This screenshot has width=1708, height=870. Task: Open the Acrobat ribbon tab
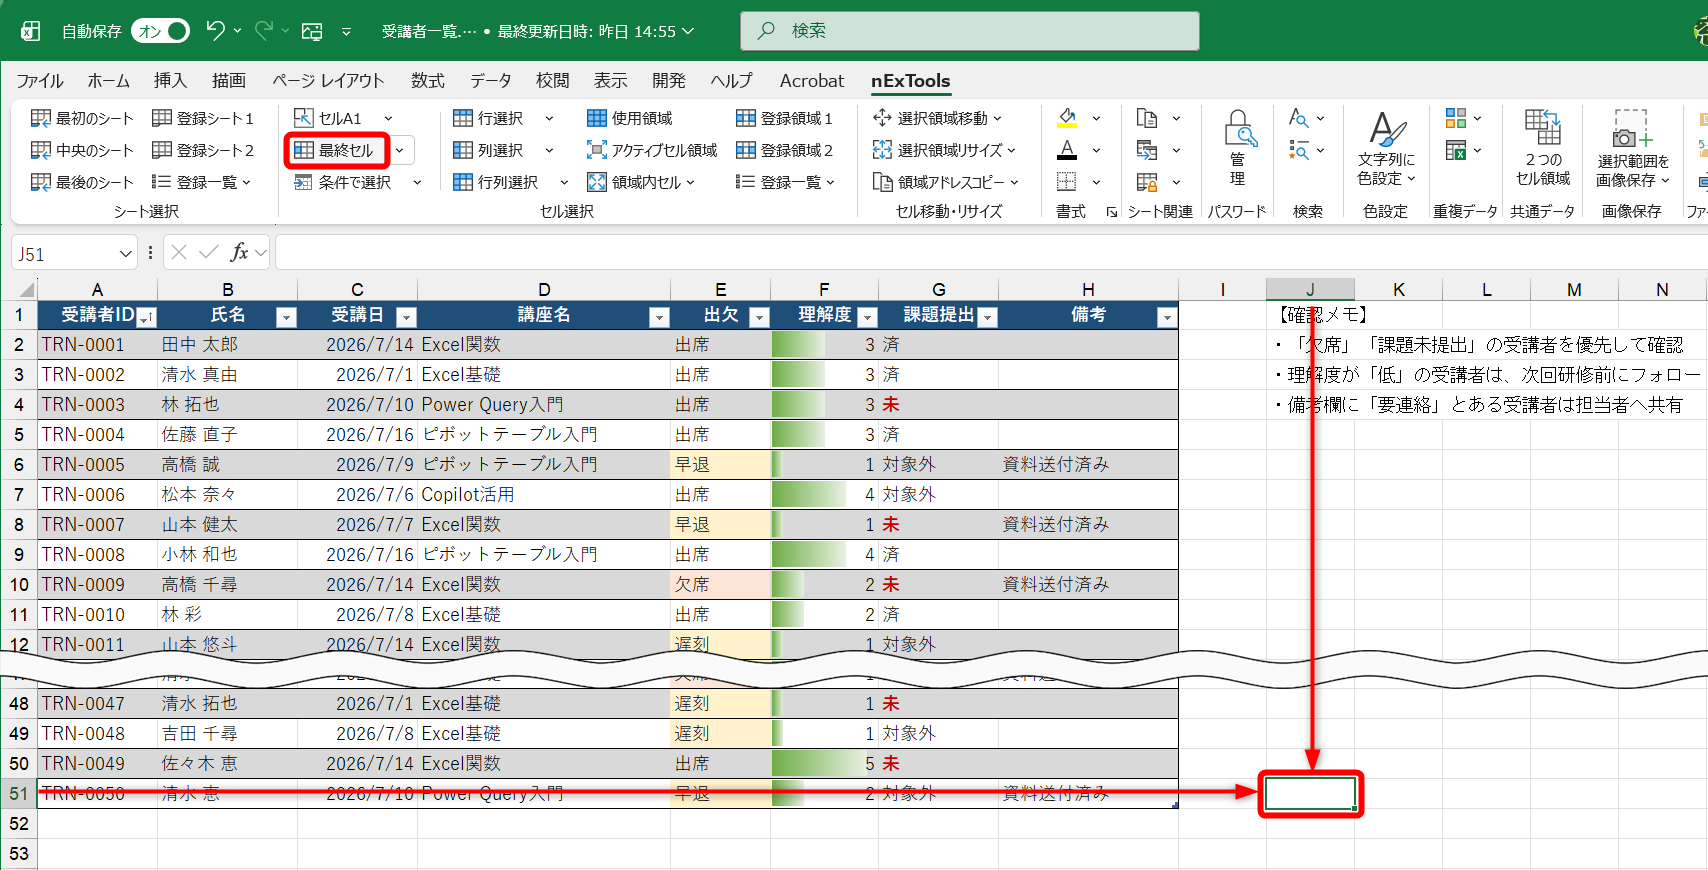pyautogui.click(x=812, y=81)
